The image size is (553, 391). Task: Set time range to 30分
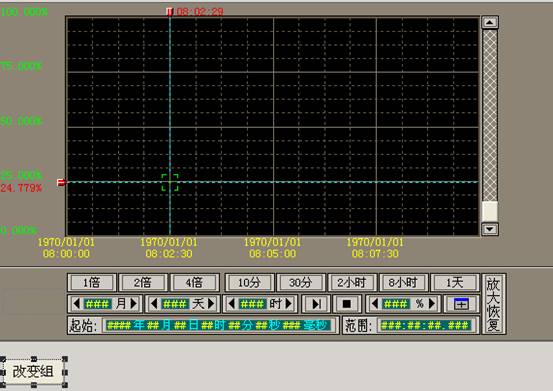pyautogui.click(x=301, y=282)
